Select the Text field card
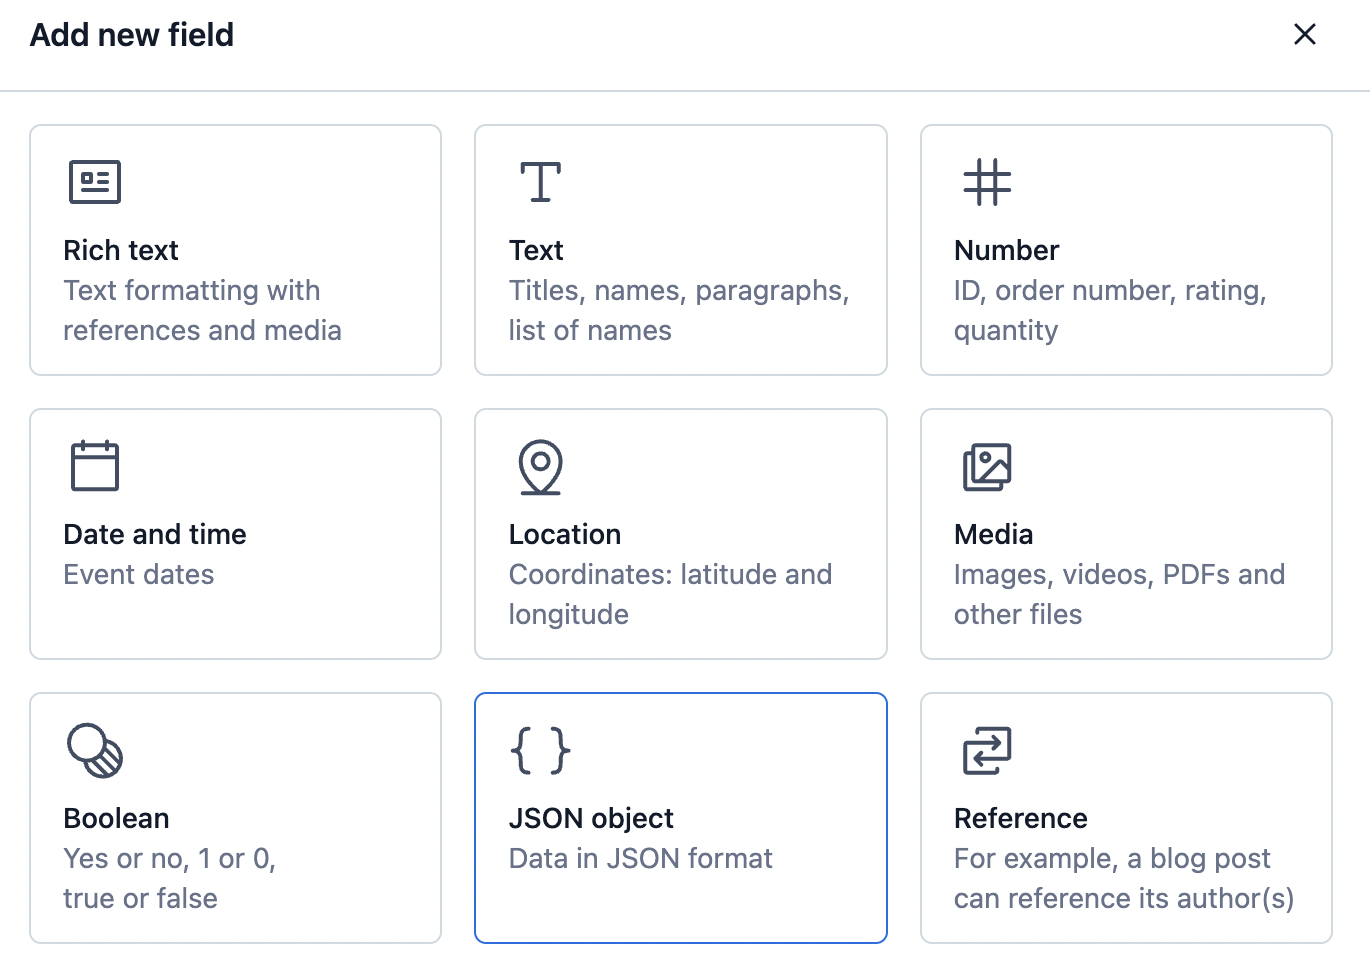Viewport: 1370px width, 978px height. pyautogui.click(x=680, y=250)
